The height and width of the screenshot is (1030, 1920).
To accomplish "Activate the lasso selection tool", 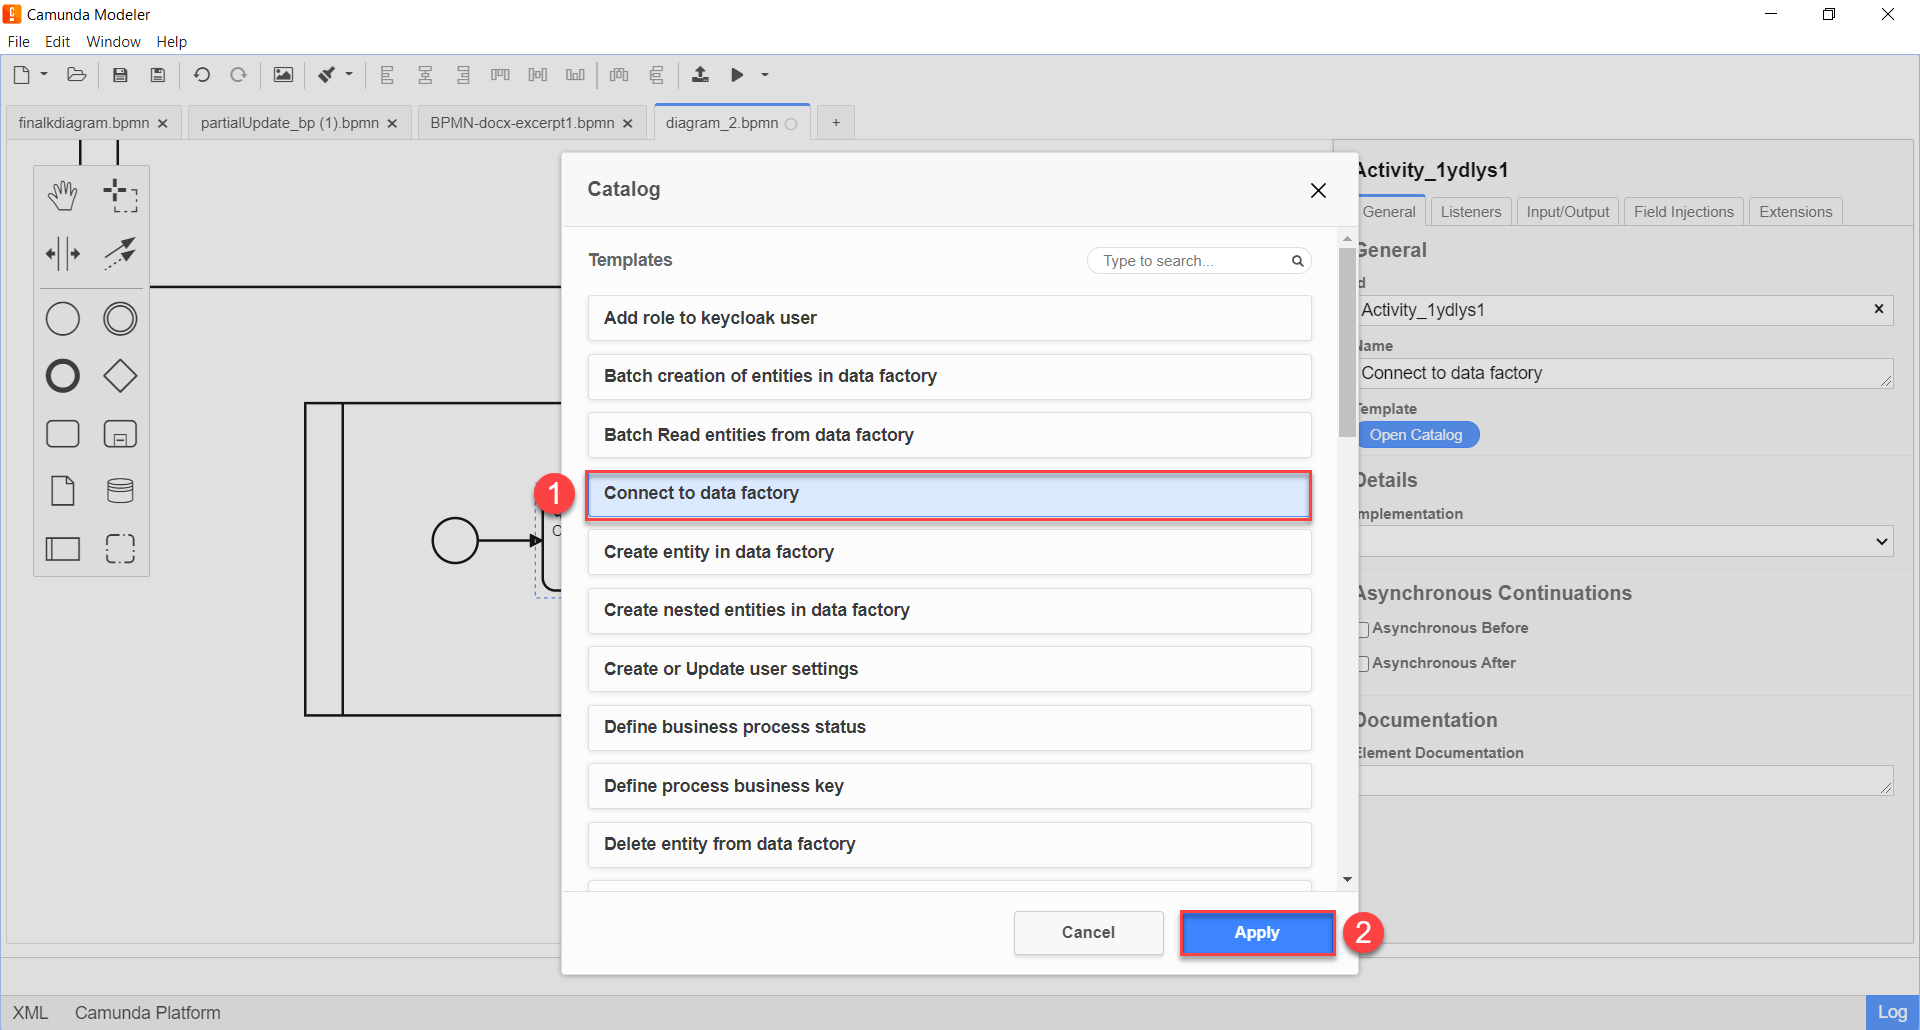I will point(120,196).
